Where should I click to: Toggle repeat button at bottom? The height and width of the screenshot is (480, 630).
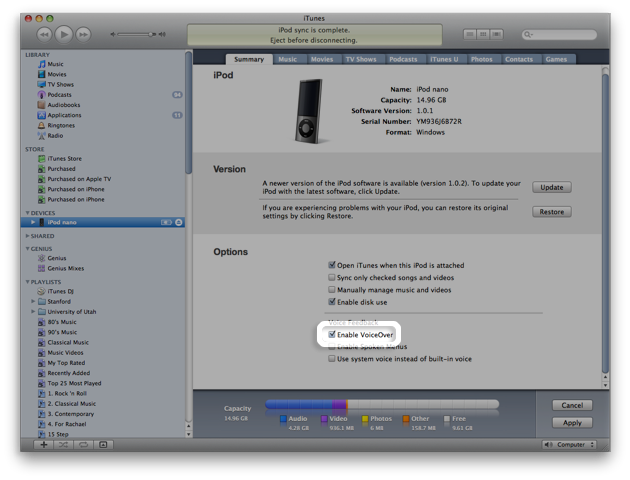[83, 445]
